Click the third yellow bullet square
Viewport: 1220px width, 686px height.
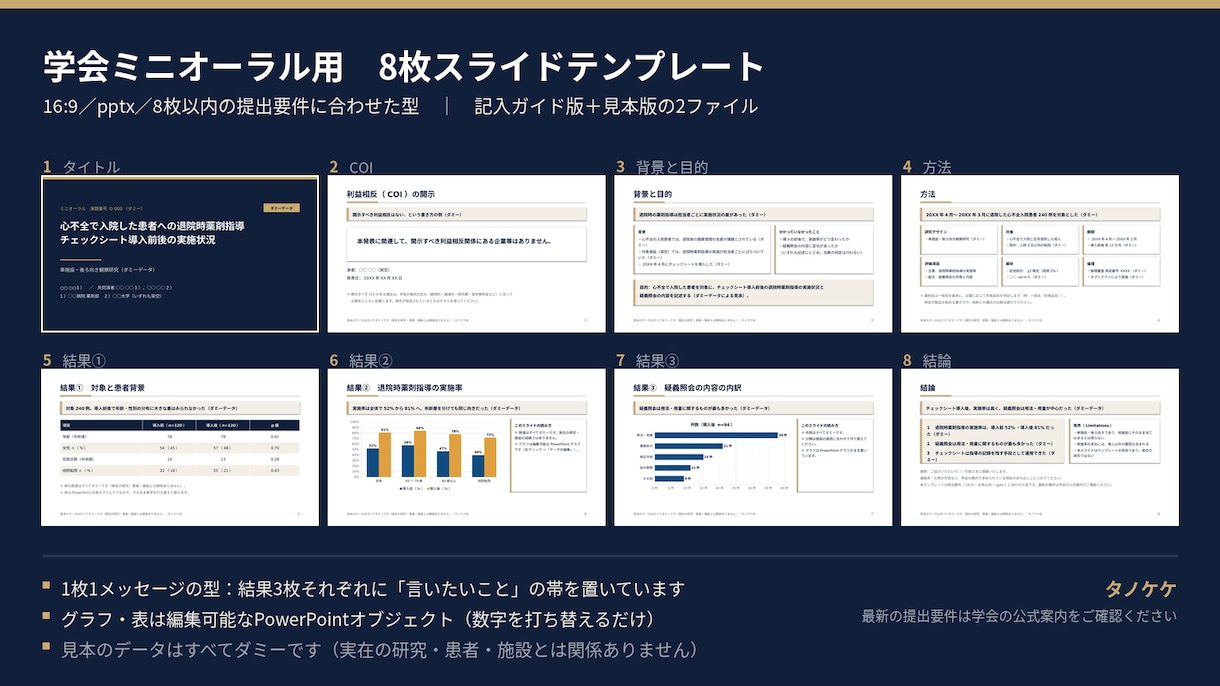(46, 647)
